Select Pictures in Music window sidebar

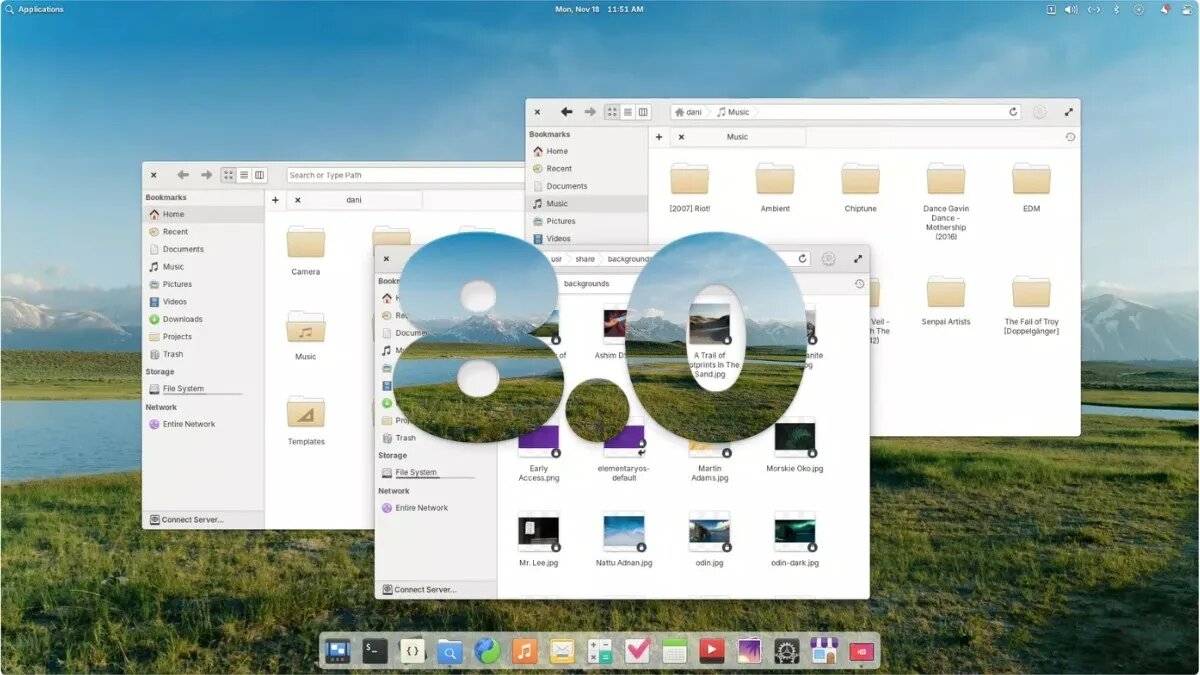click(x=588, y=221)
